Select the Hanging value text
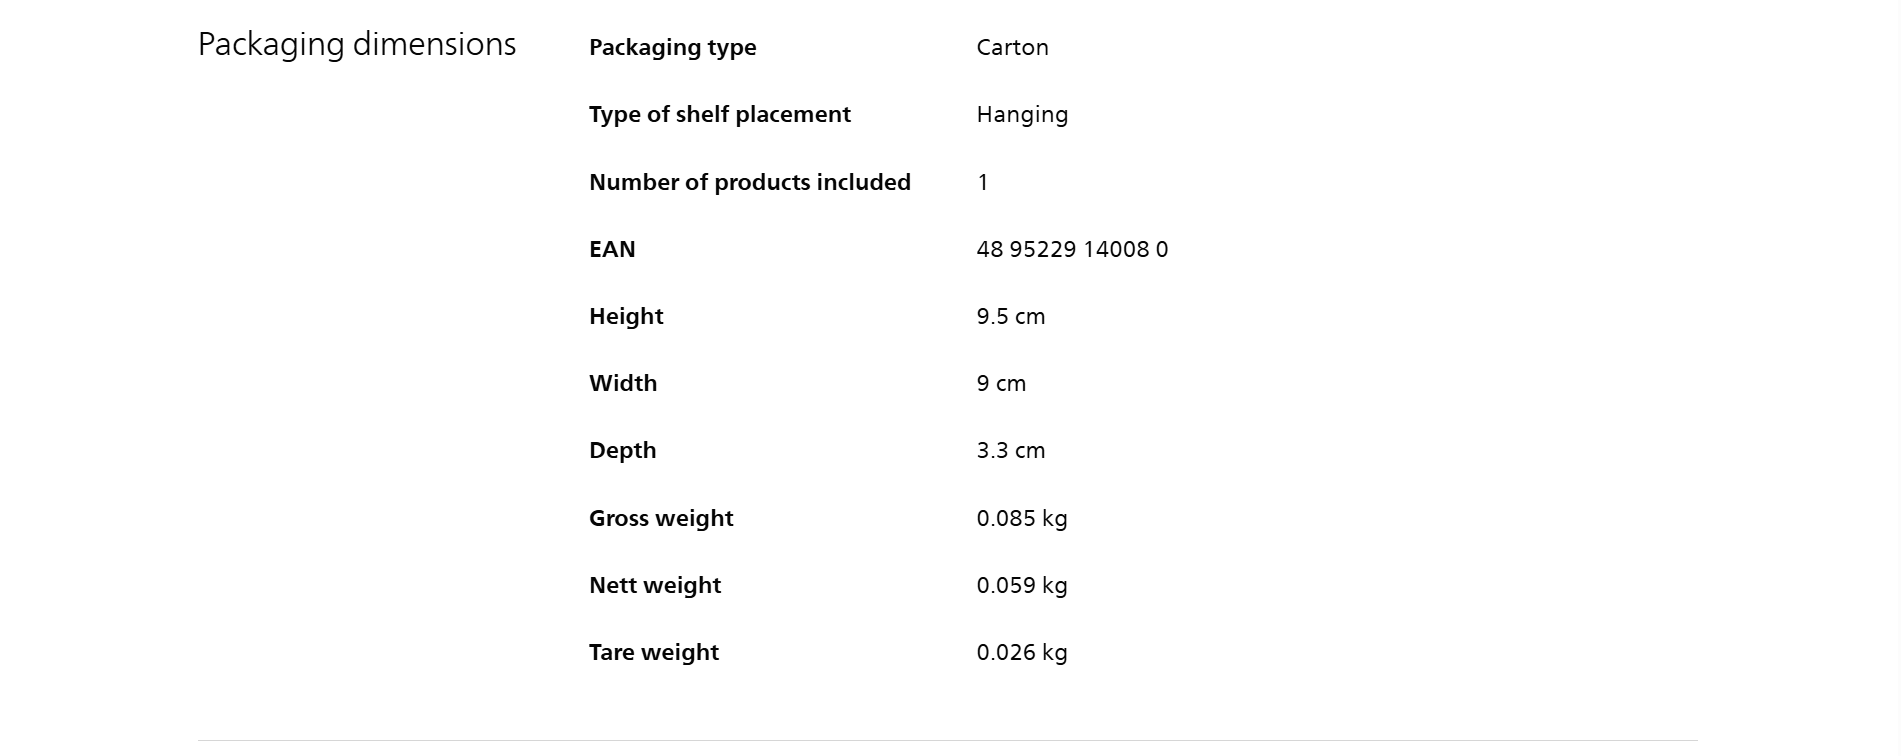The height and width of the screenshot is (756, 1901). point(1022,115)
